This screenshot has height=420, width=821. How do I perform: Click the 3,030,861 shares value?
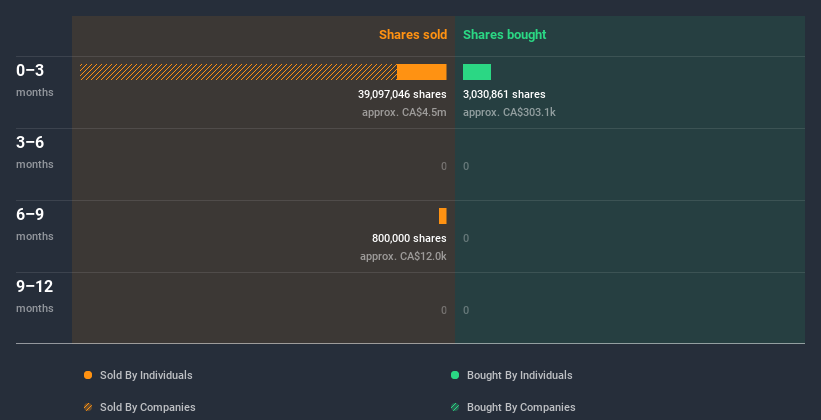[x=504, y=94]
